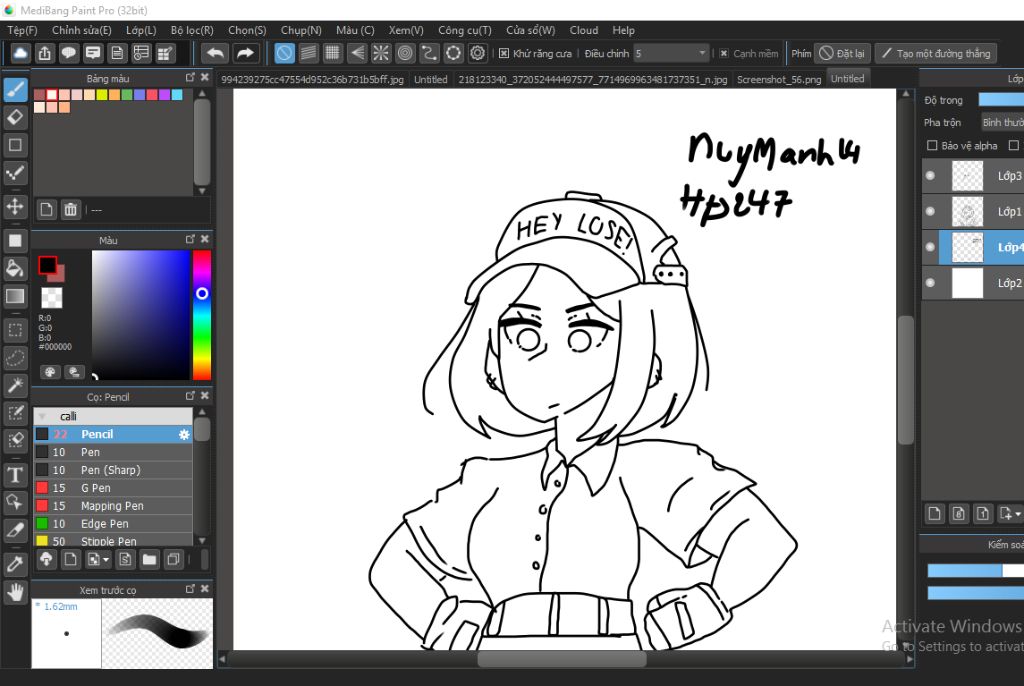The height and width of the screenshot is (686, 1024).
Task: Enable crisscross grid snap
Action: tap(332, 54)
